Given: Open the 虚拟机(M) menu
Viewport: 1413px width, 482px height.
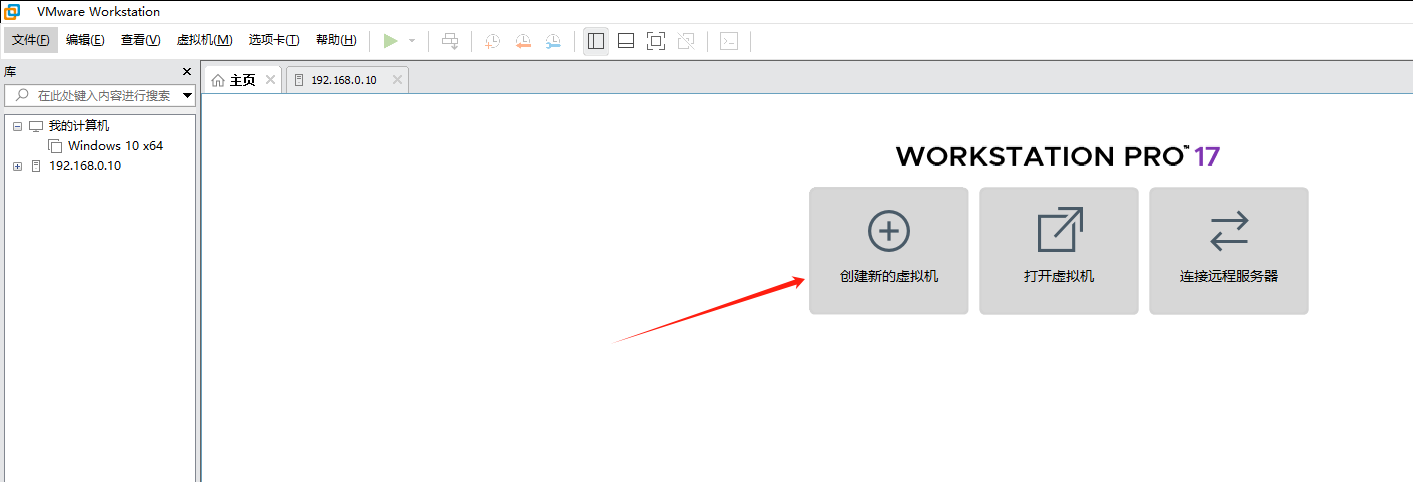Looking at the screenshot, I should [204, 40].
